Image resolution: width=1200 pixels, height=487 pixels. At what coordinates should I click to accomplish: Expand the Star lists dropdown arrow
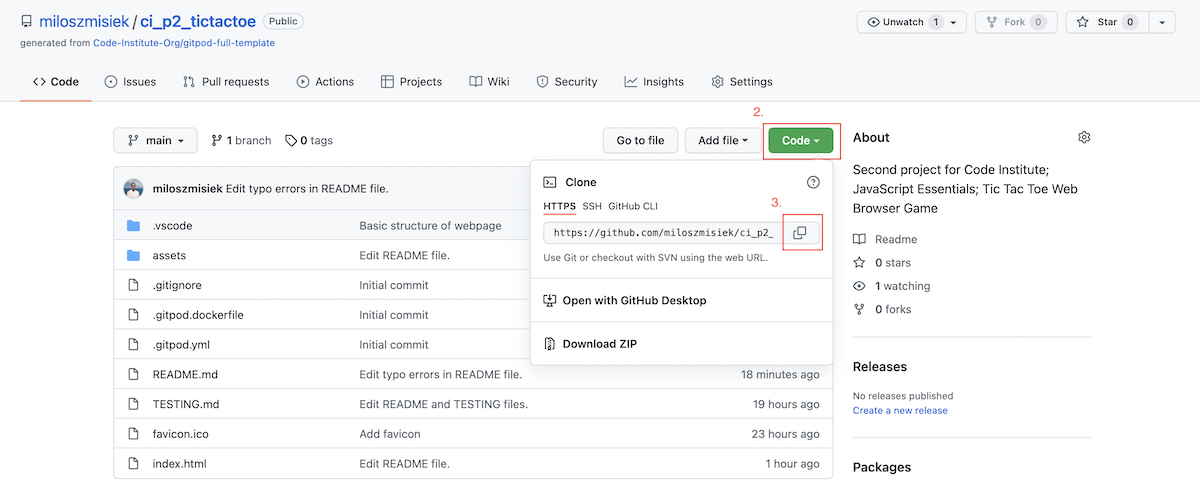click(x=1162, y=22)
